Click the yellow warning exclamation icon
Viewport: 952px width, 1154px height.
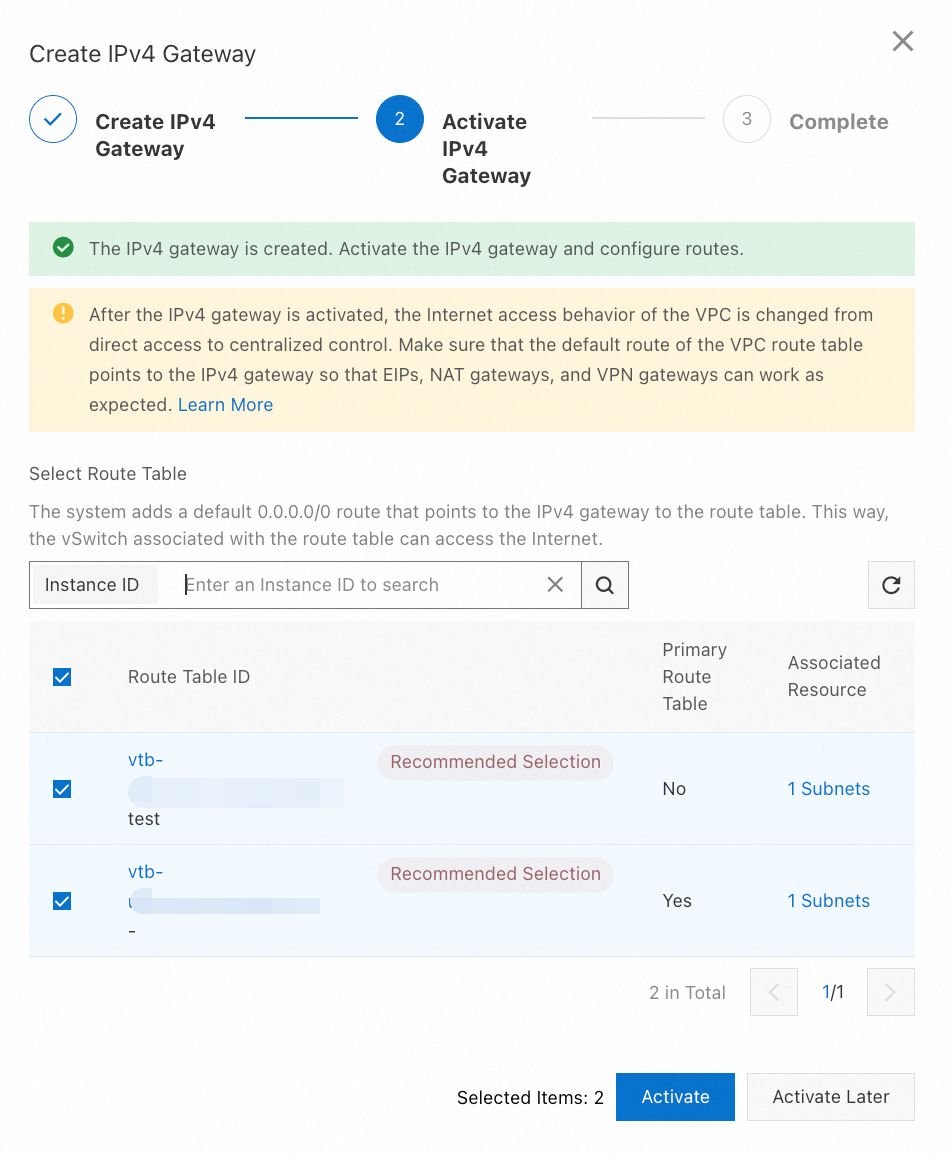(62, 313)
